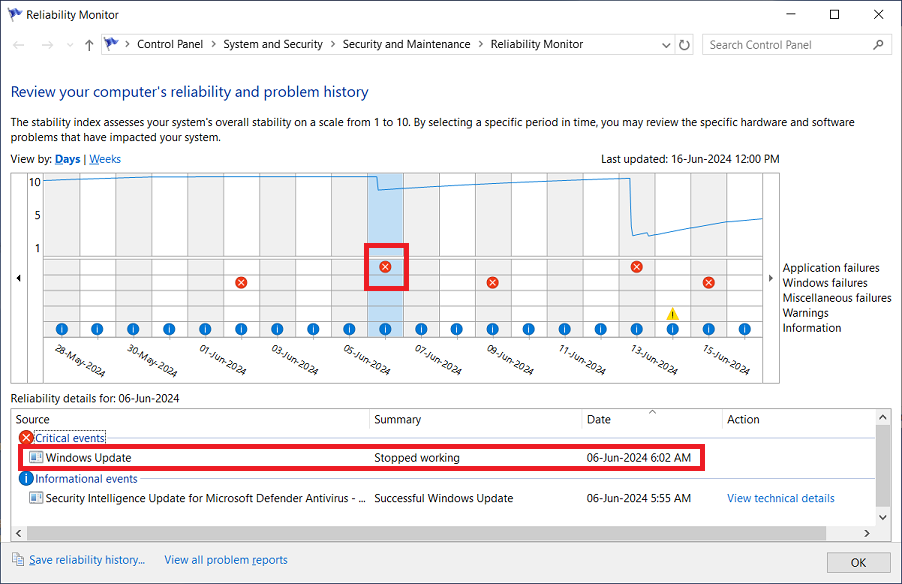The height and width of the screenshot is (584, 902).
Task: Click the OK button
Action: pyautogui.click(x=858, y=563)
